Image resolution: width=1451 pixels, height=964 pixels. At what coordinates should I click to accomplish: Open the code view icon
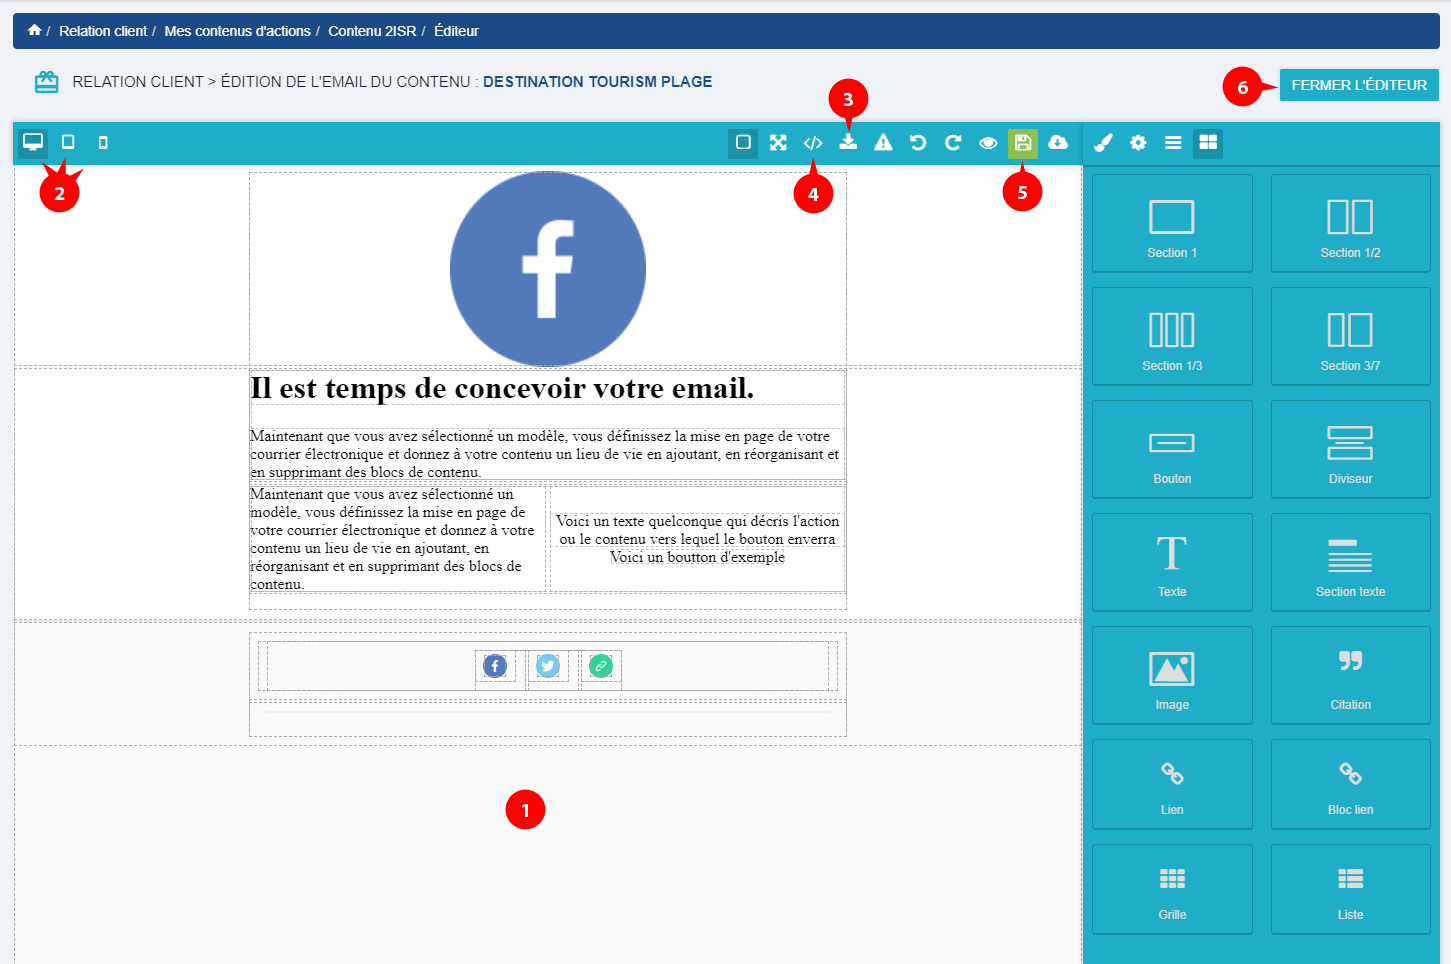tap(813, 143)
